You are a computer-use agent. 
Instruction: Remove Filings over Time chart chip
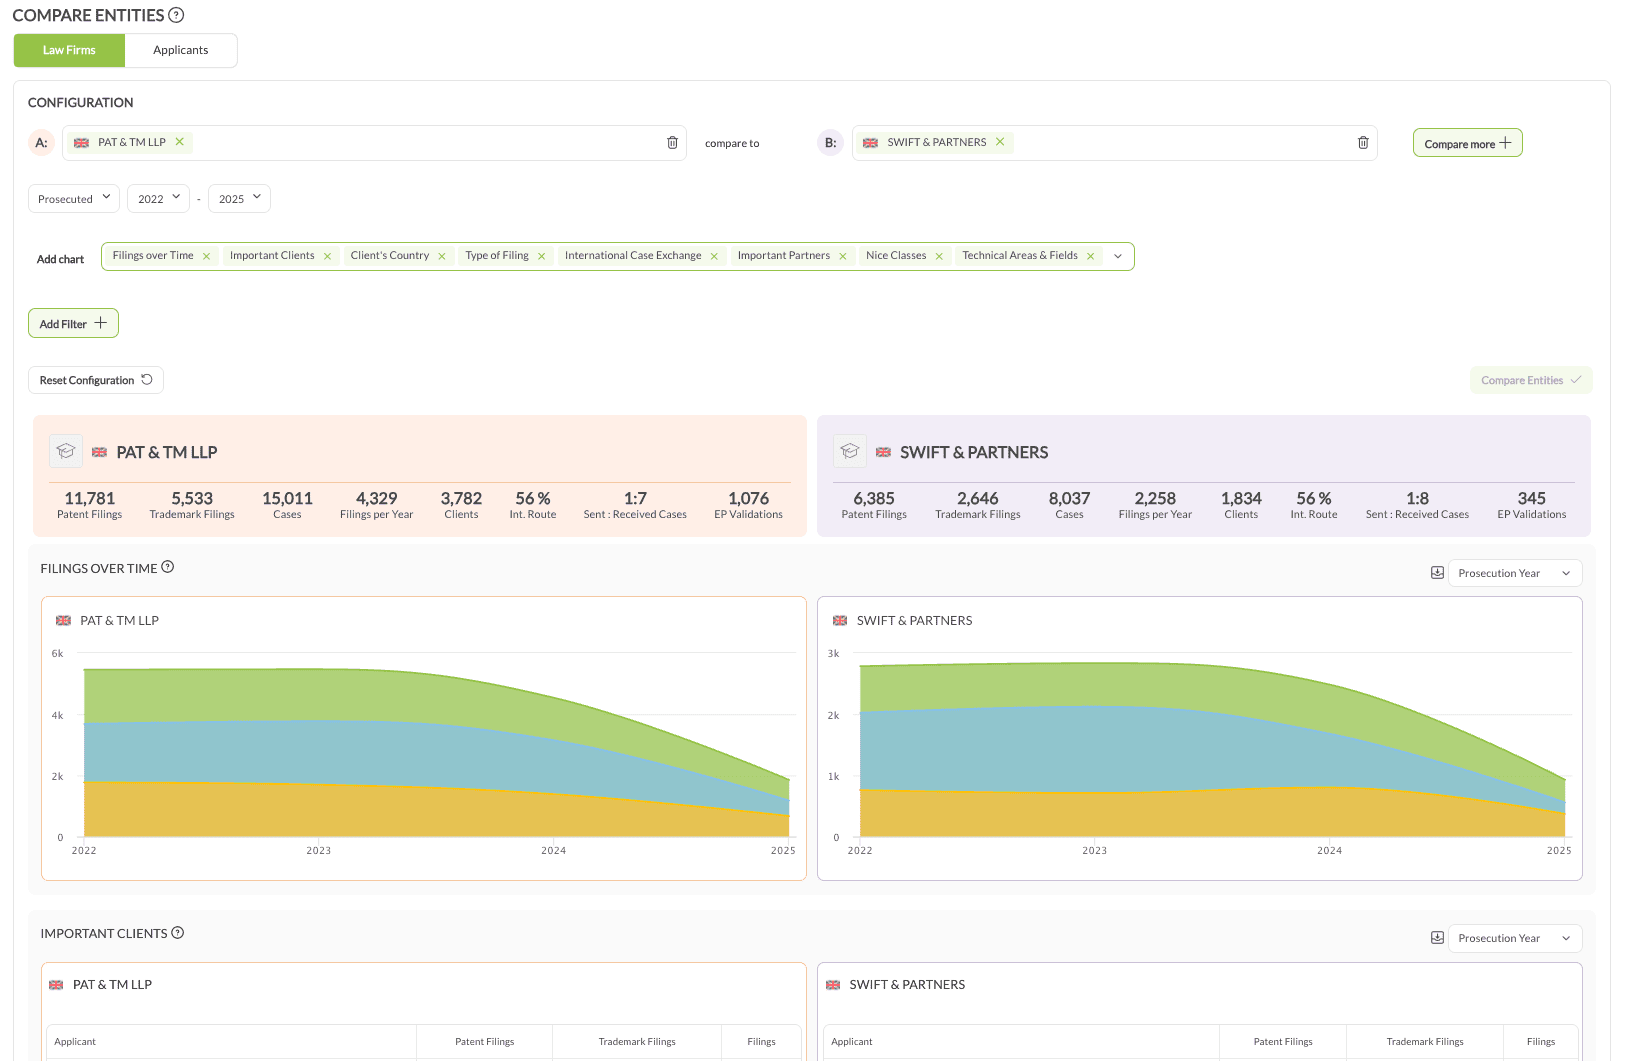point(207,256)
